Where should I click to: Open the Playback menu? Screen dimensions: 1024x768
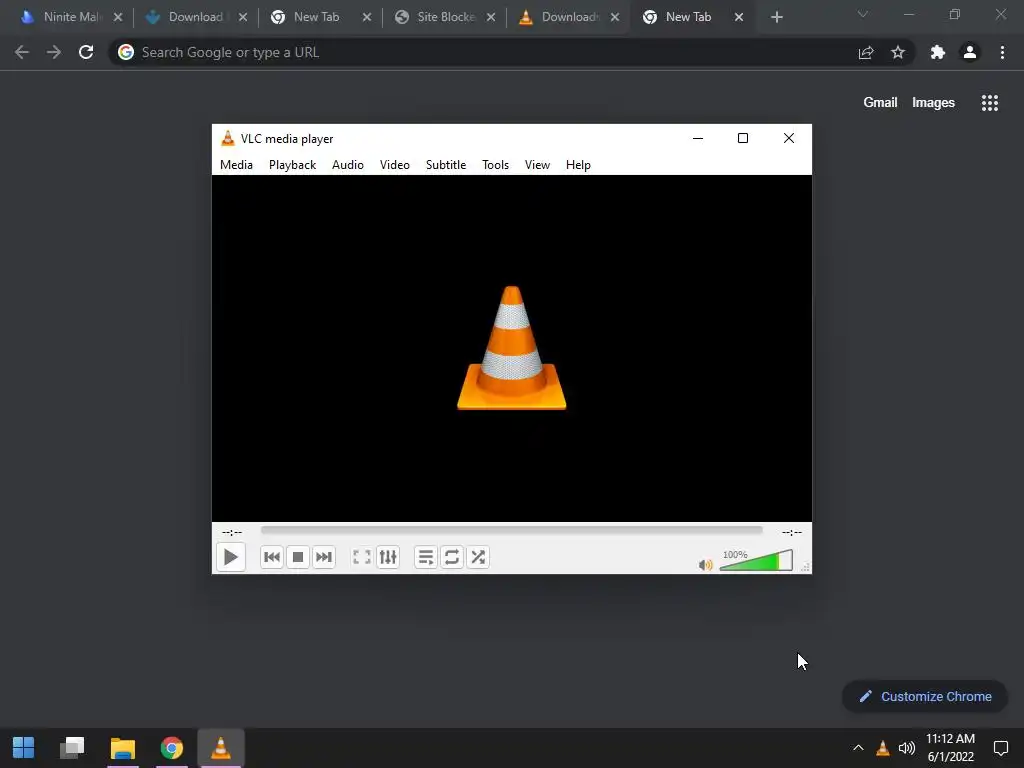(x=293, y=165)
